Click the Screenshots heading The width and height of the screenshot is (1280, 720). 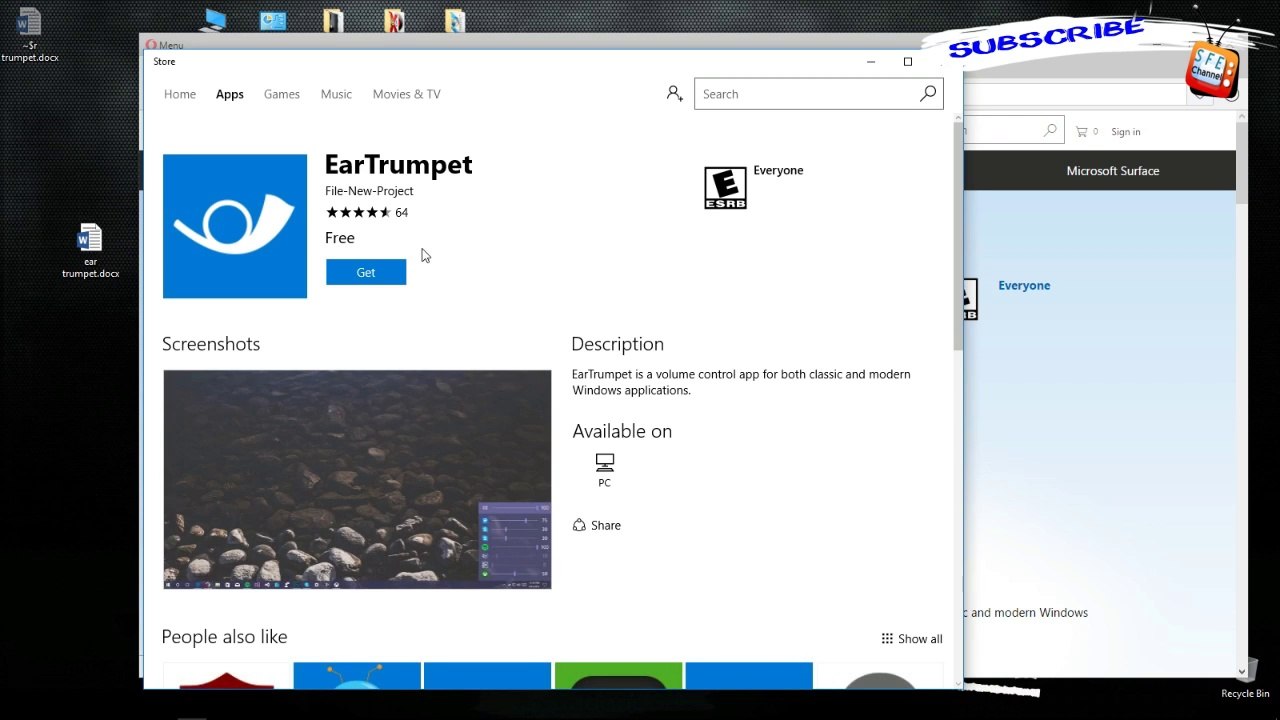pos(211,344)
